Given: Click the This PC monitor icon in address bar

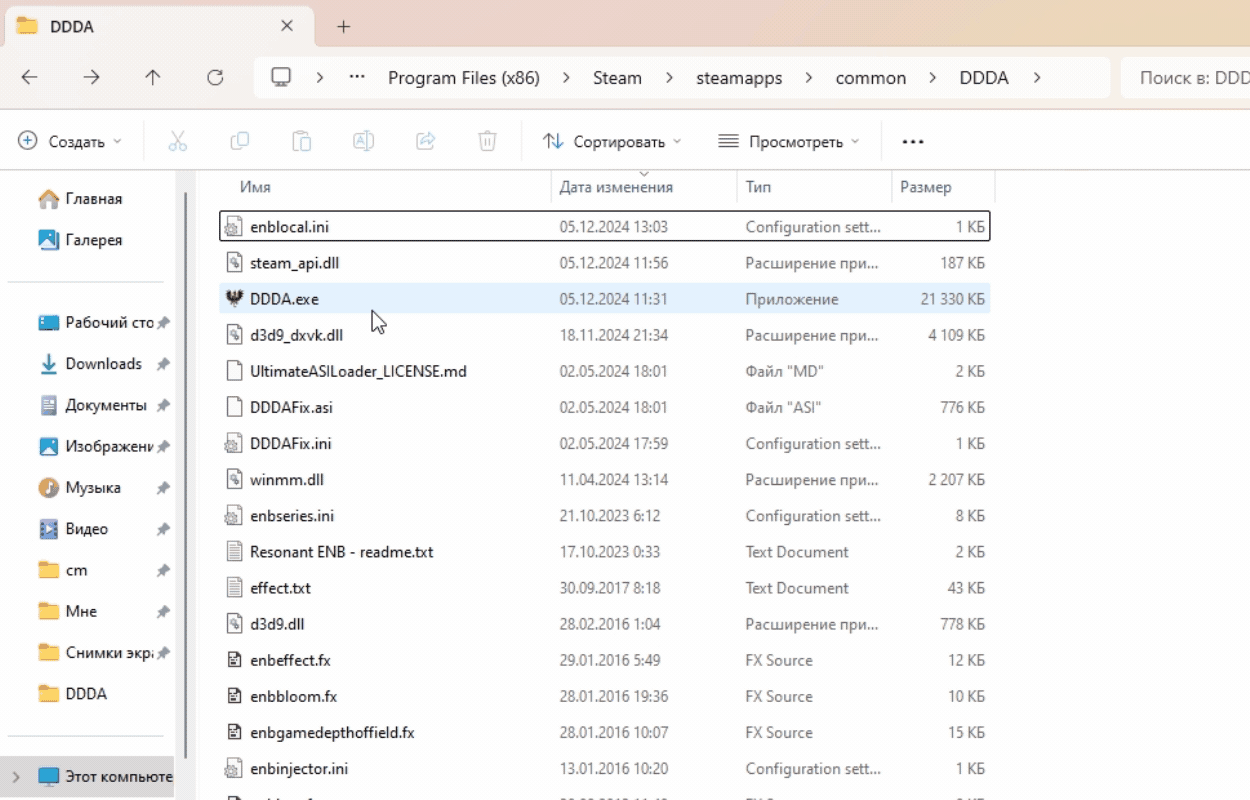Looking at the screenshot, I should coord(281,78).
